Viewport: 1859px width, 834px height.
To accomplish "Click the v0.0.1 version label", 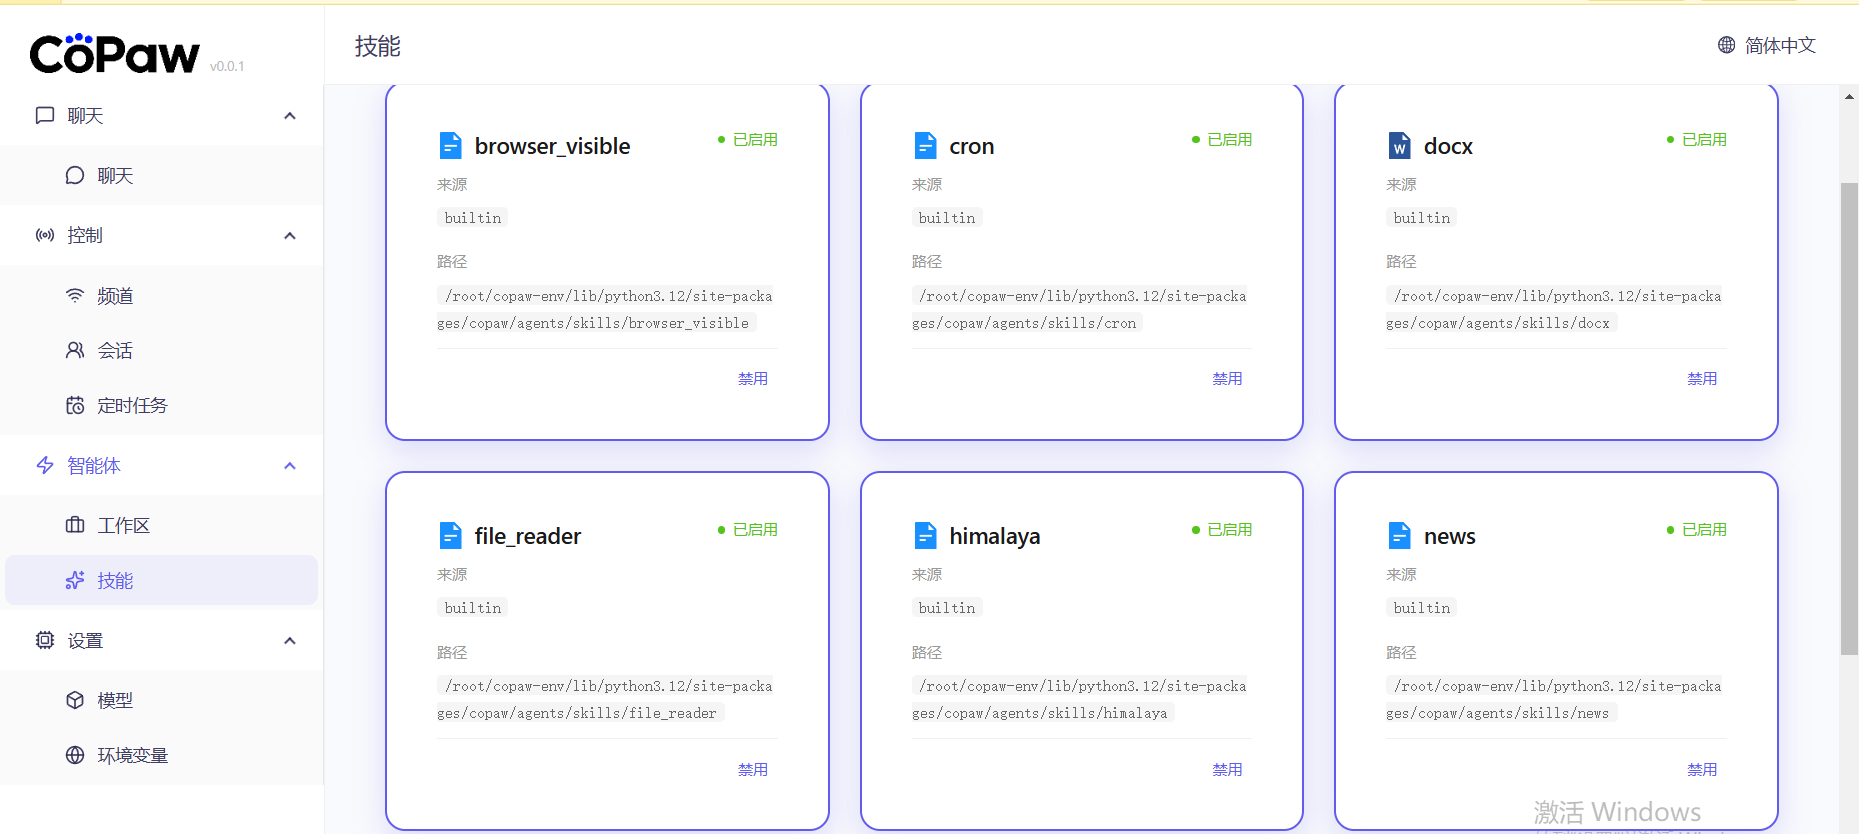I will (x=227, y=66).
